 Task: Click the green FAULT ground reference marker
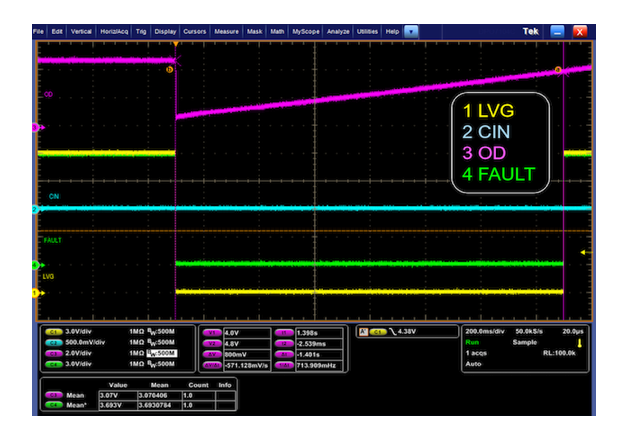pyautogui.click(x=36, y=265)
